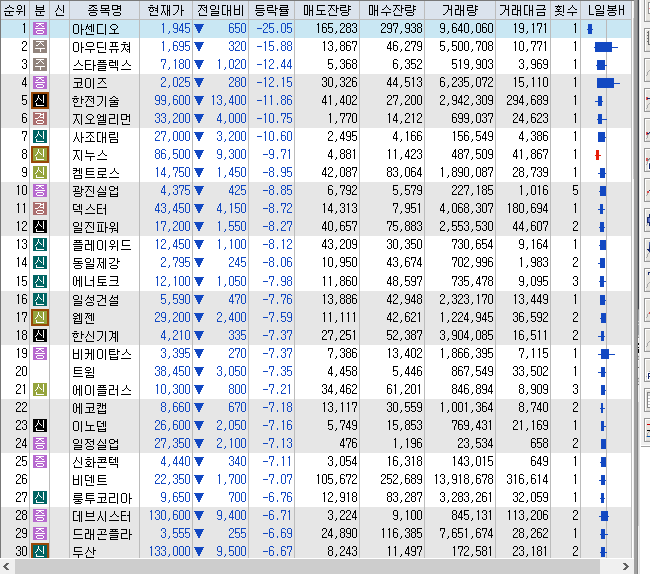650x574 pixels.
Task: Sort by the 순위 column header
Action: tap(15, 10)
